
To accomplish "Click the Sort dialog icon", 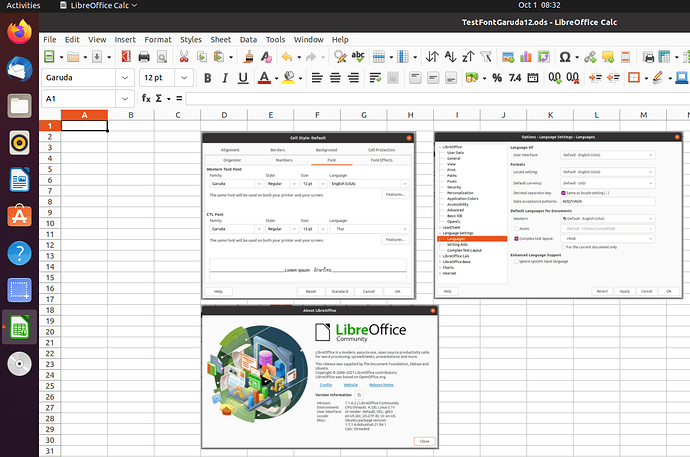I will tap(432, 57).
